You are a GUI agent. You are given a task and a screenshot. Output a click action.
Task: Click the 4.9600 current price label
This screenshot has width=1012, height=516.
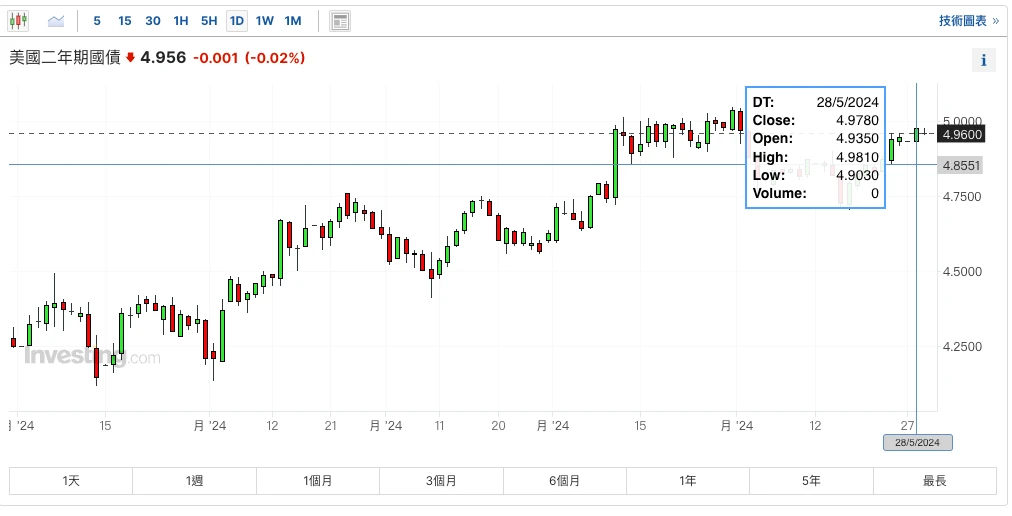[961, 134]
